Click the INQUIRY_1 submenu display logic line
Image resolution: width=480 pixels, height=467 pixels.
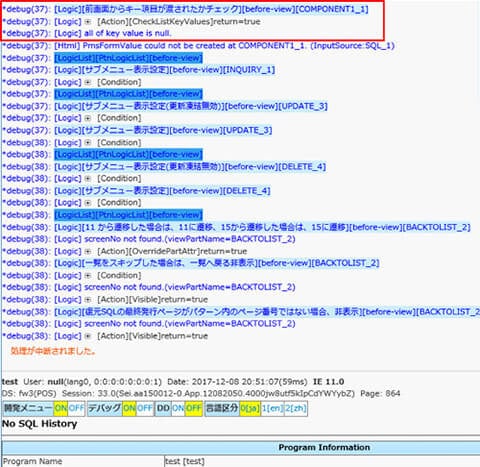165,70
